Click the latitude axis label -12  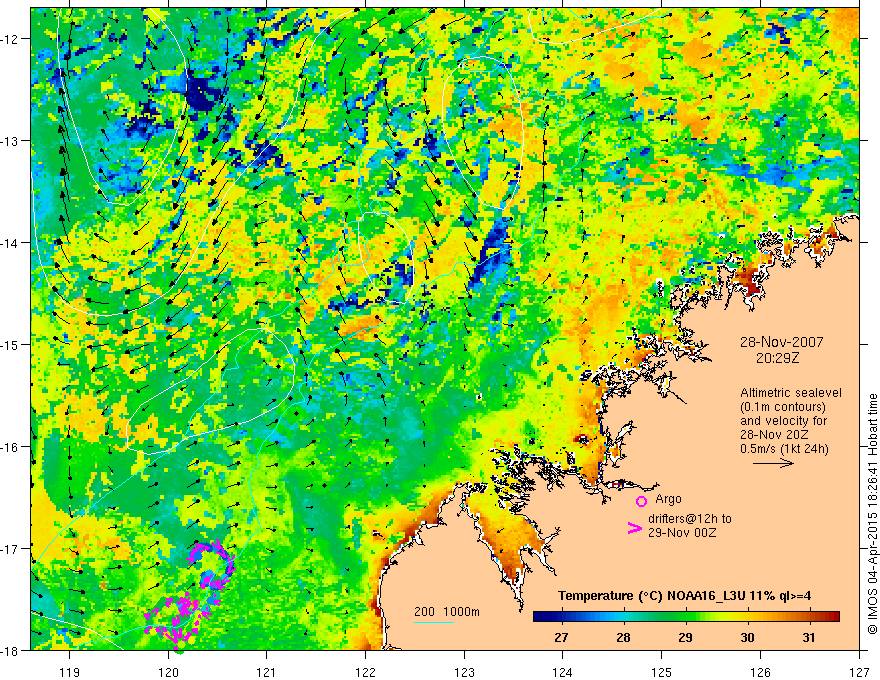[x=11, y=39]
